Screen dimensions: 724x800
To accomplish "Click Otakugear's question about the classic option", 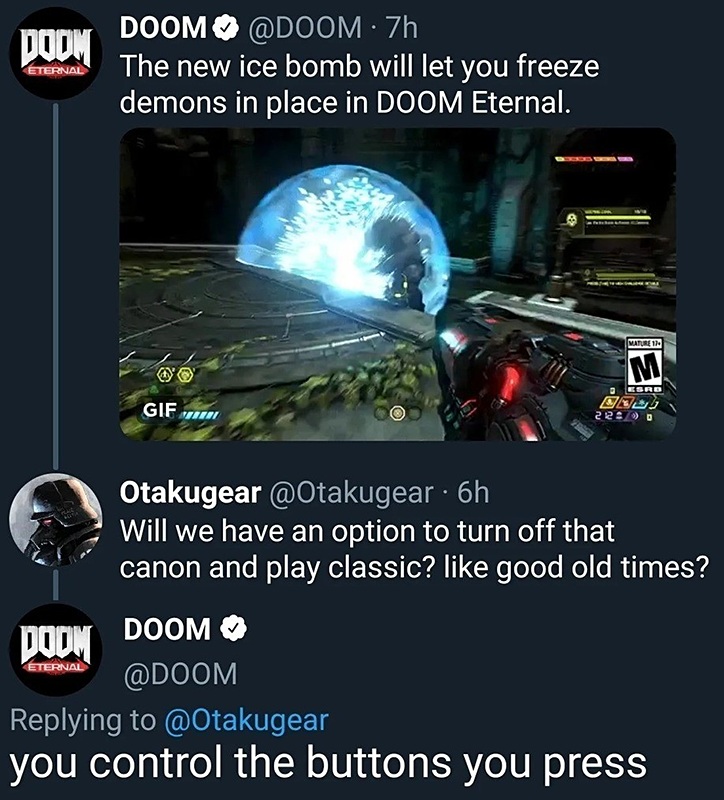I will pyautogui.click(x=414, y=549).
